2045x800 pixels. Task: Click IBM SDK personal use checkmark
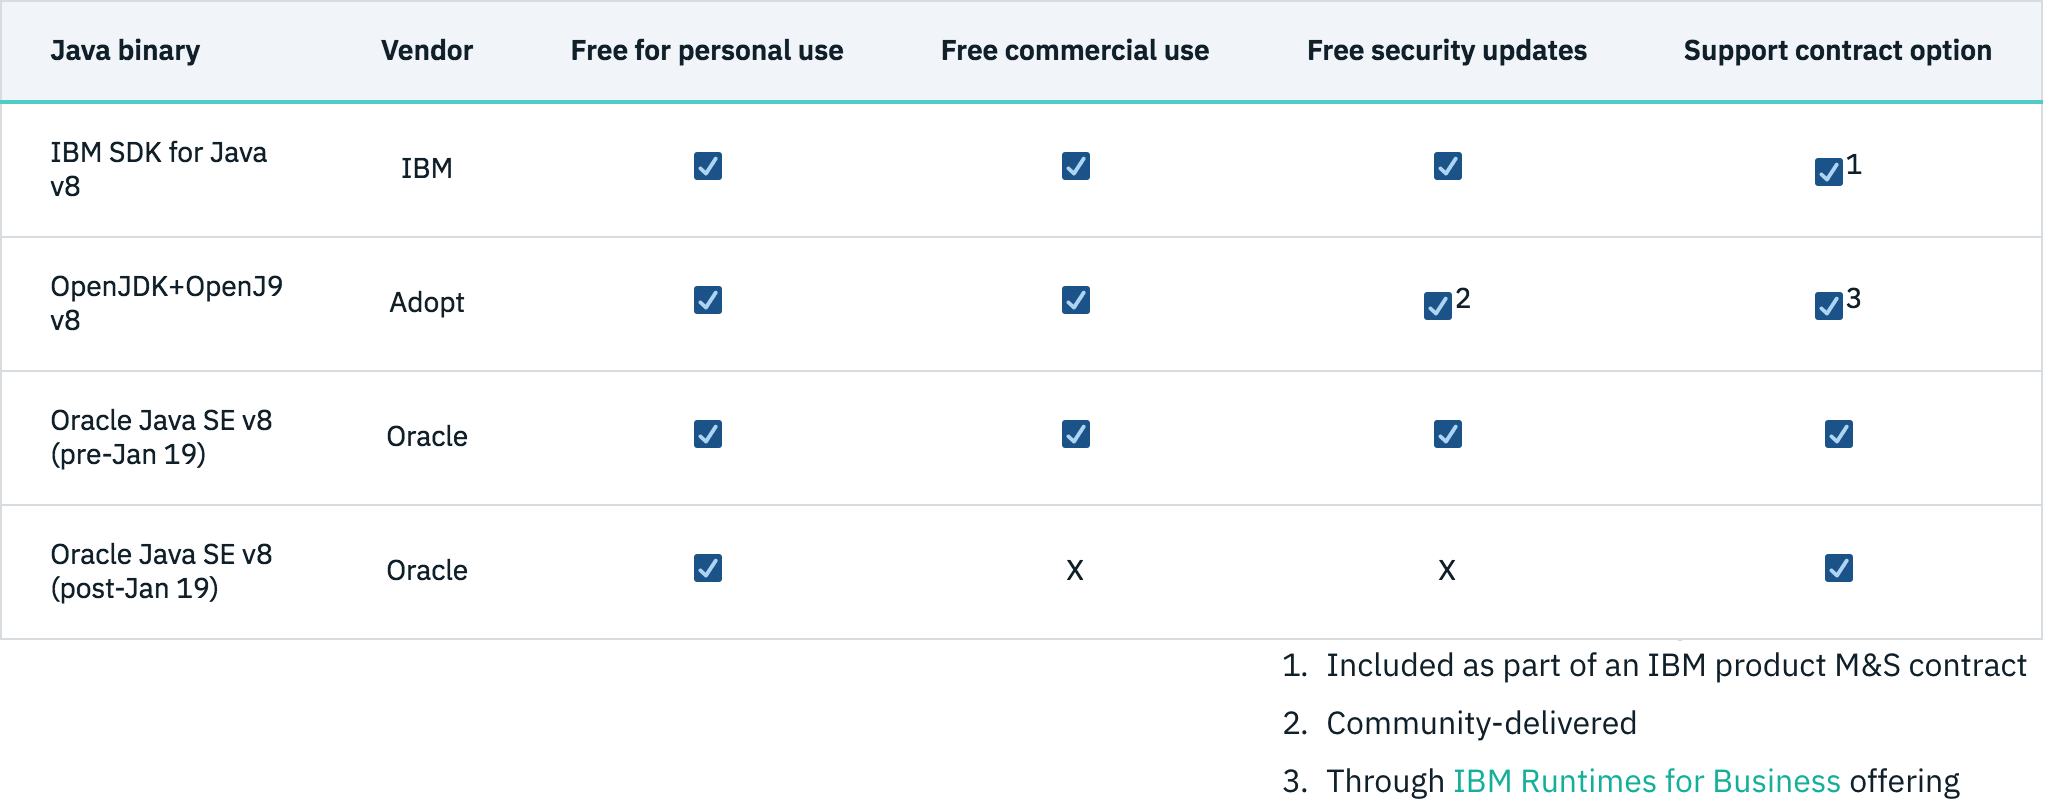coord(707,166)
